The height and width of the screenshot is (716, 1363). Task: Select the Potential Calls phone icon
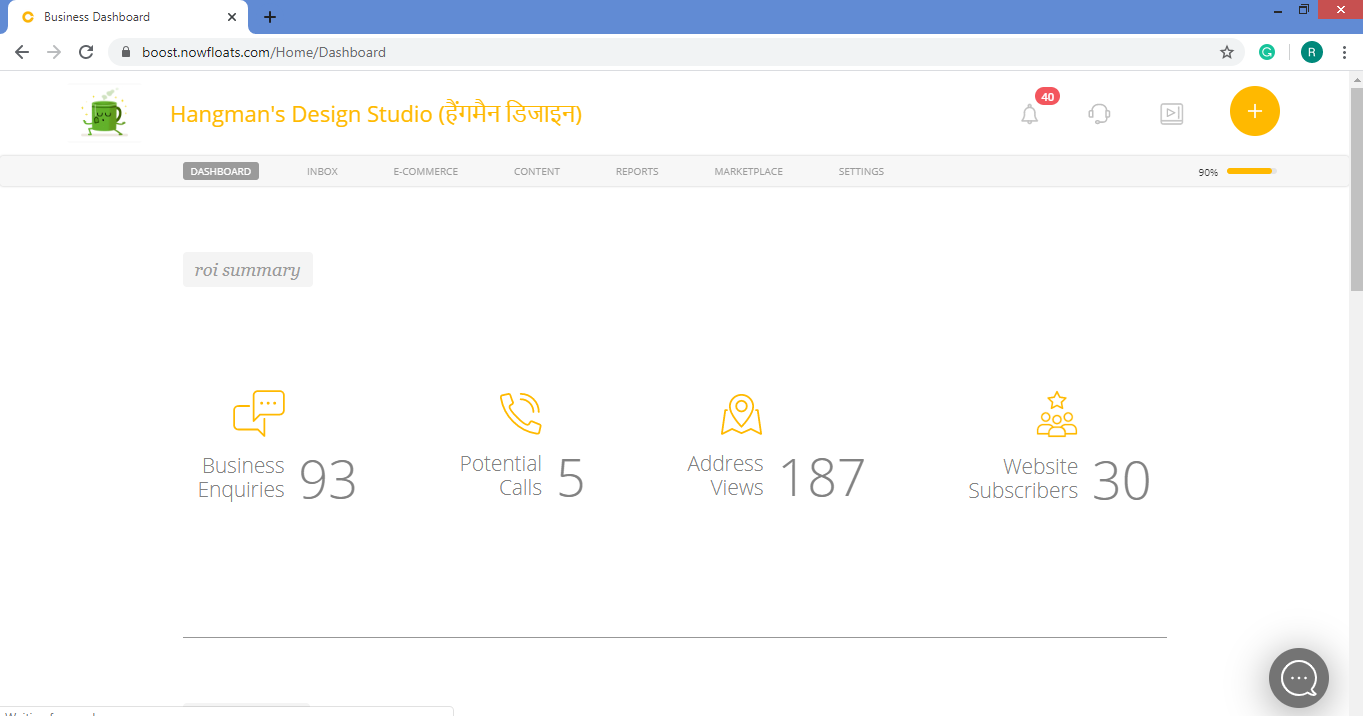[x=520, y=410]
